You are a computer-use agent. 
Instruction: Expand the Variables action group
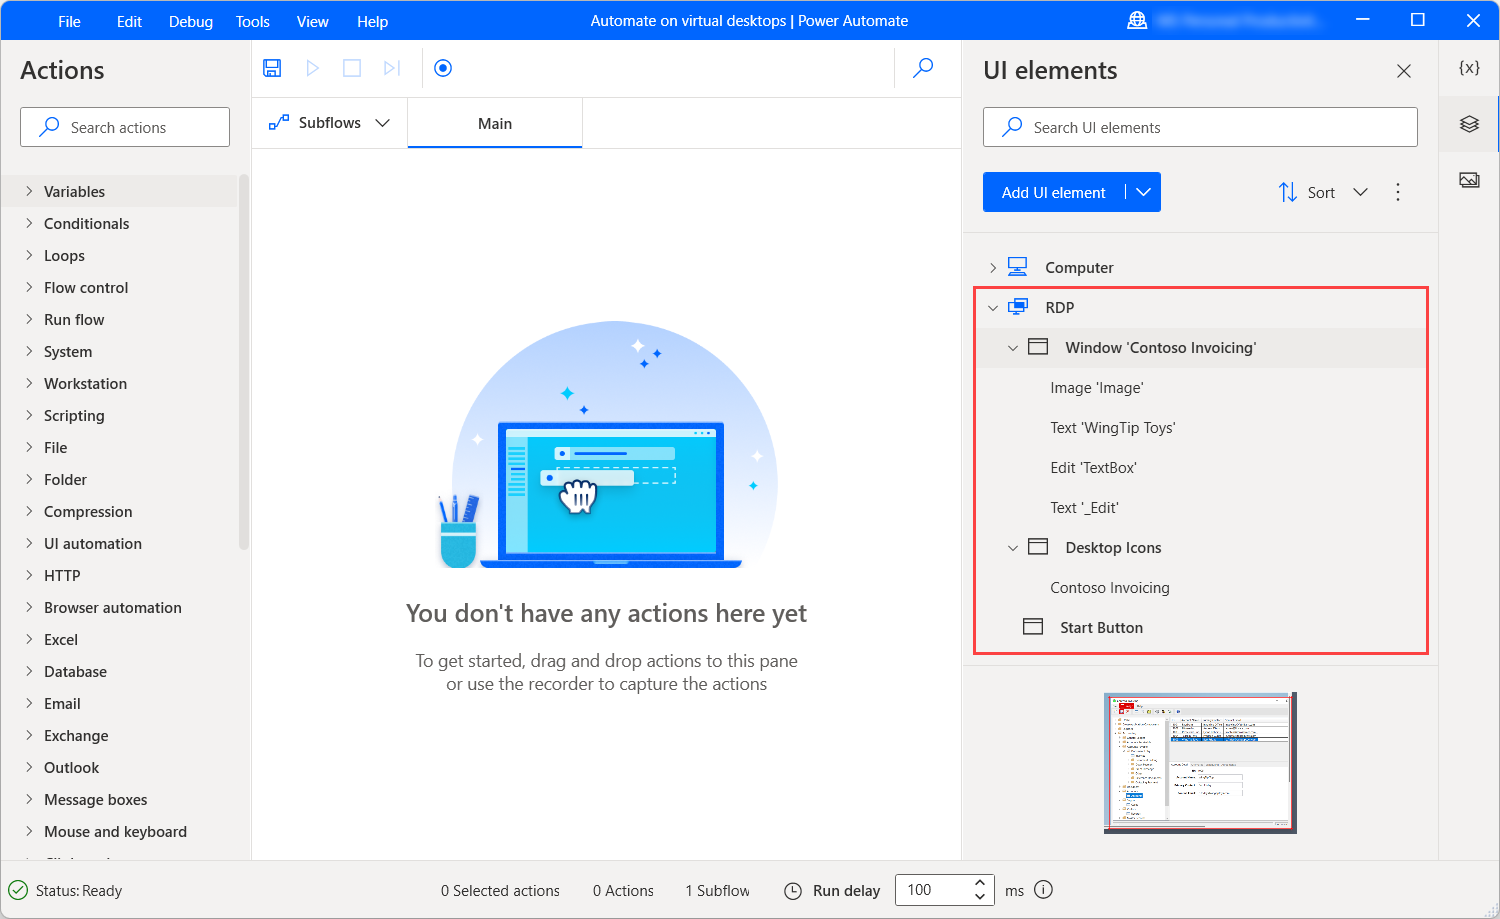pyautogui.click(x=29, y=191)
